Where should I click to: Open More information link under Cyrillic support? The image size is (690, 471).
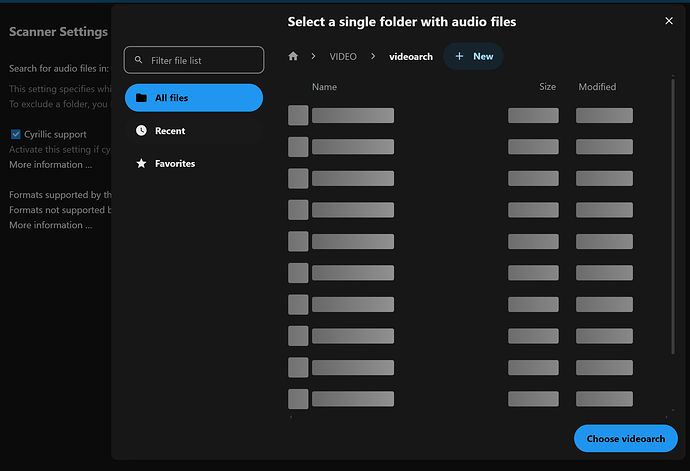[50, 165]
